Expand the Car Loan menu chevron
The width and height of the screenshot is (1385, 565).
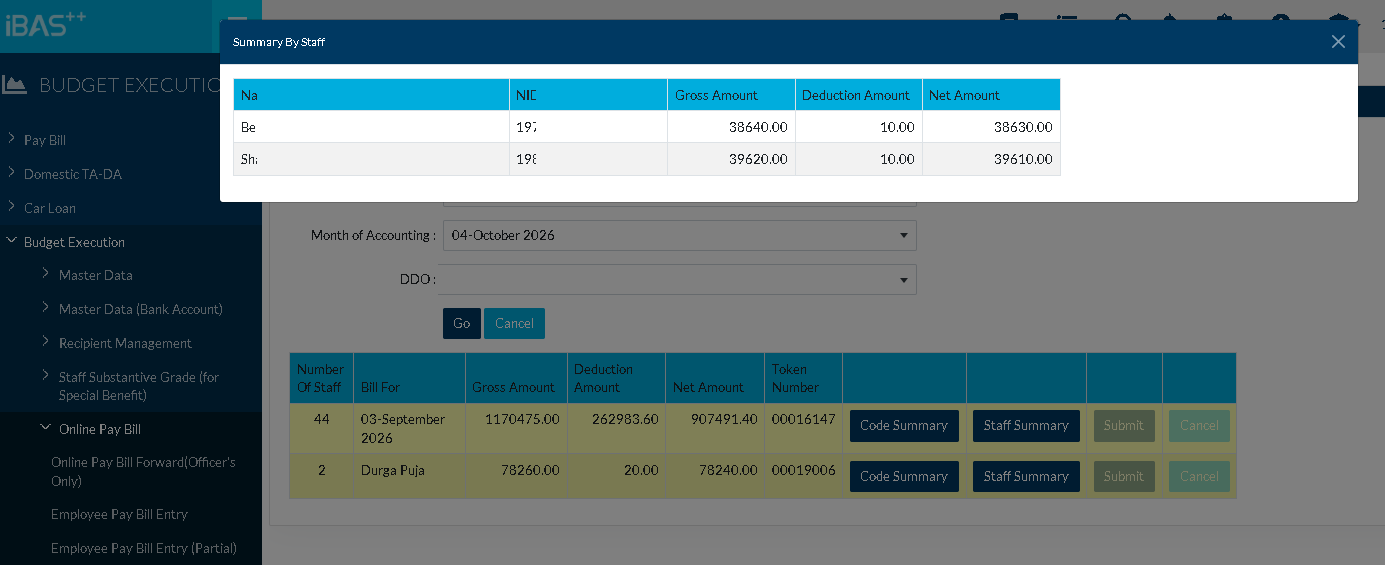[x=11, y=207]
